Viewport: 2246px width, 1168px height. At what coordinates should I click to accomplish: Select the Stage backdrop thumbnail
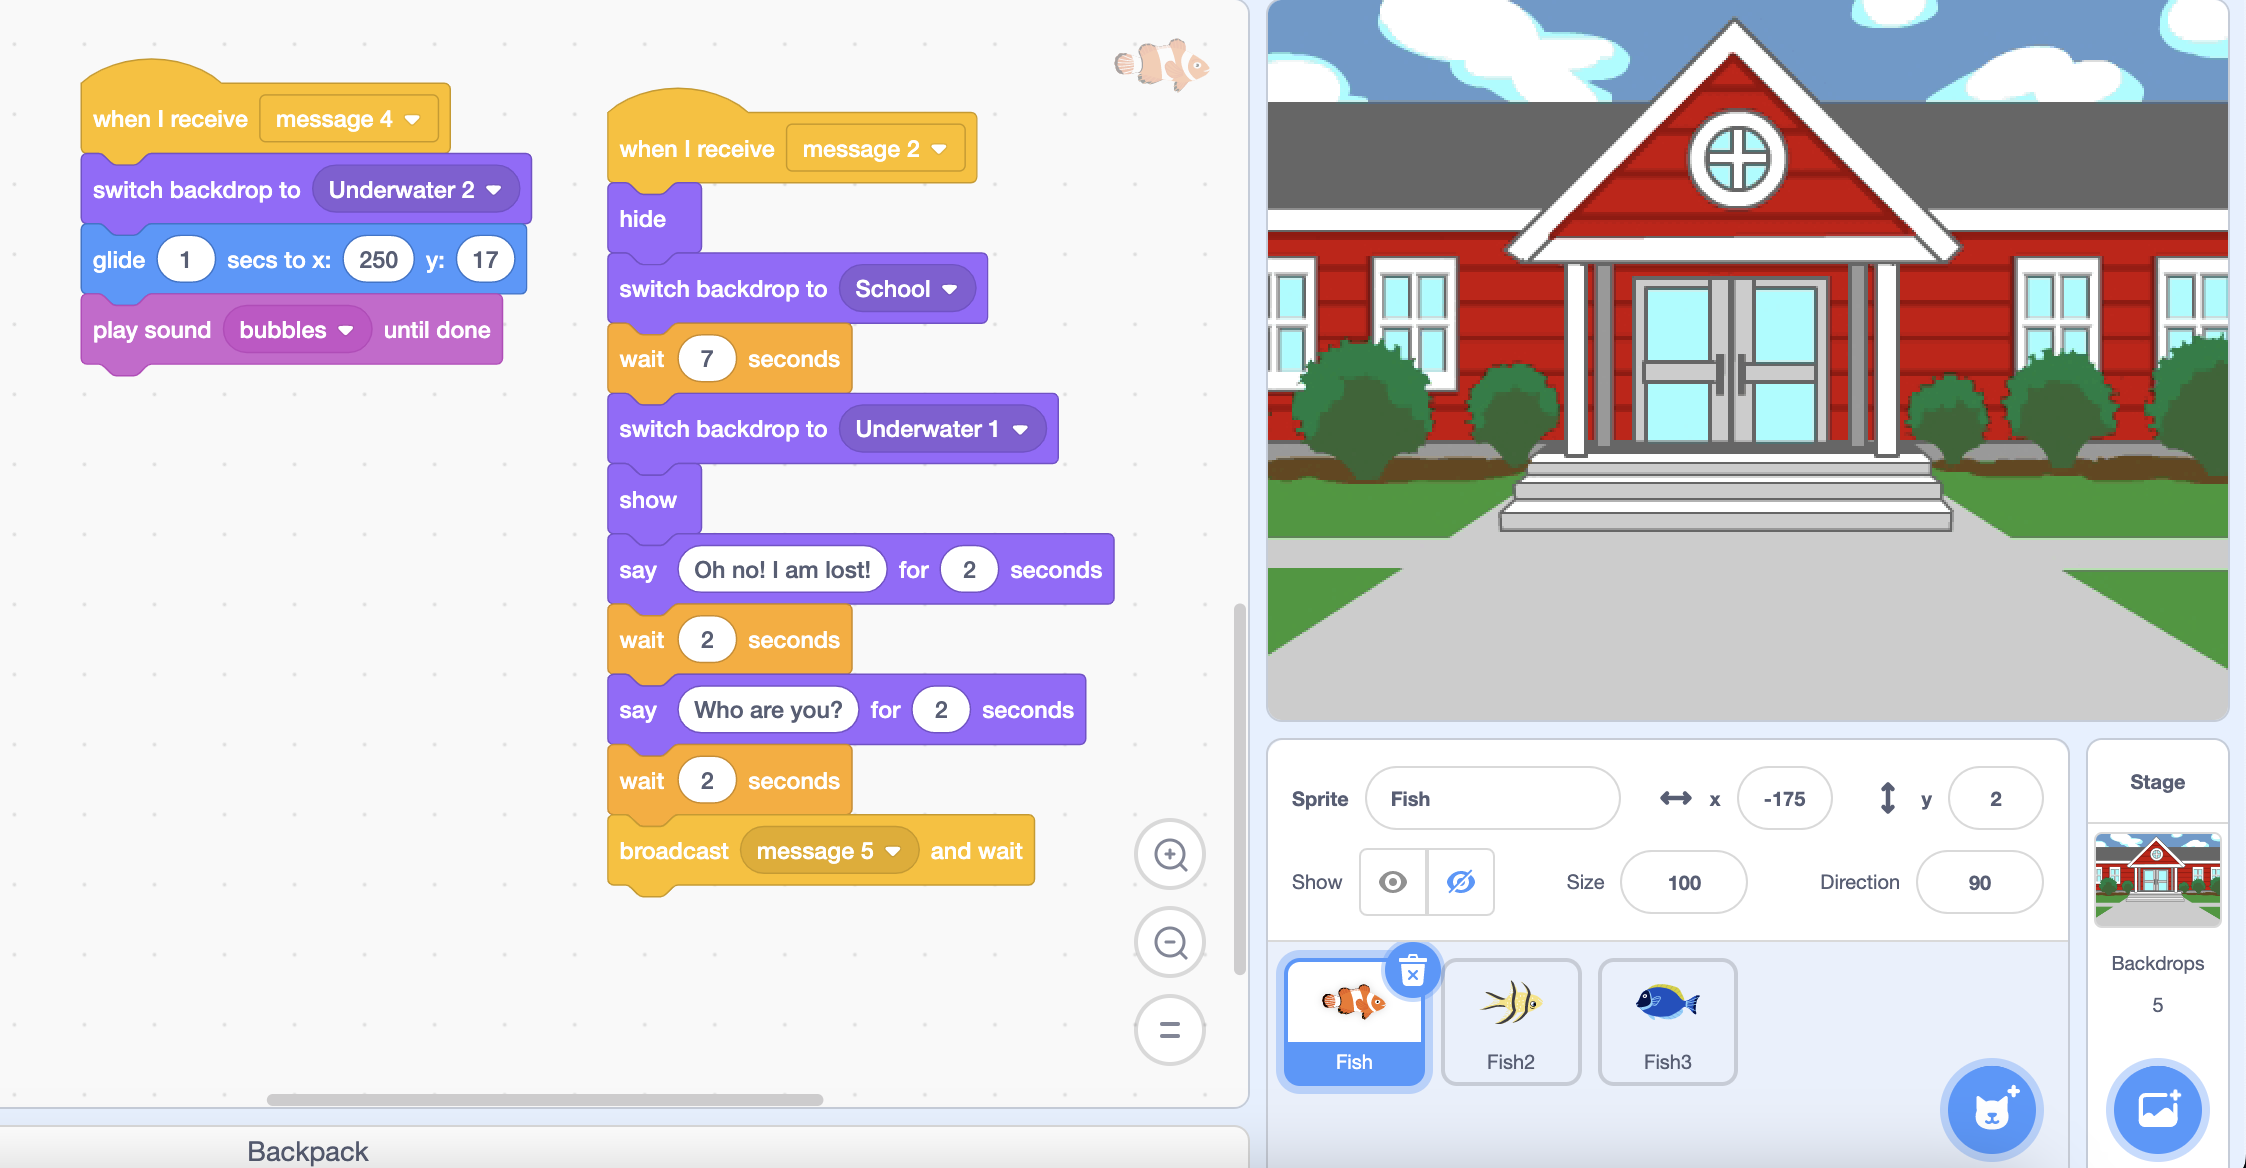(x=2157, y=879)
